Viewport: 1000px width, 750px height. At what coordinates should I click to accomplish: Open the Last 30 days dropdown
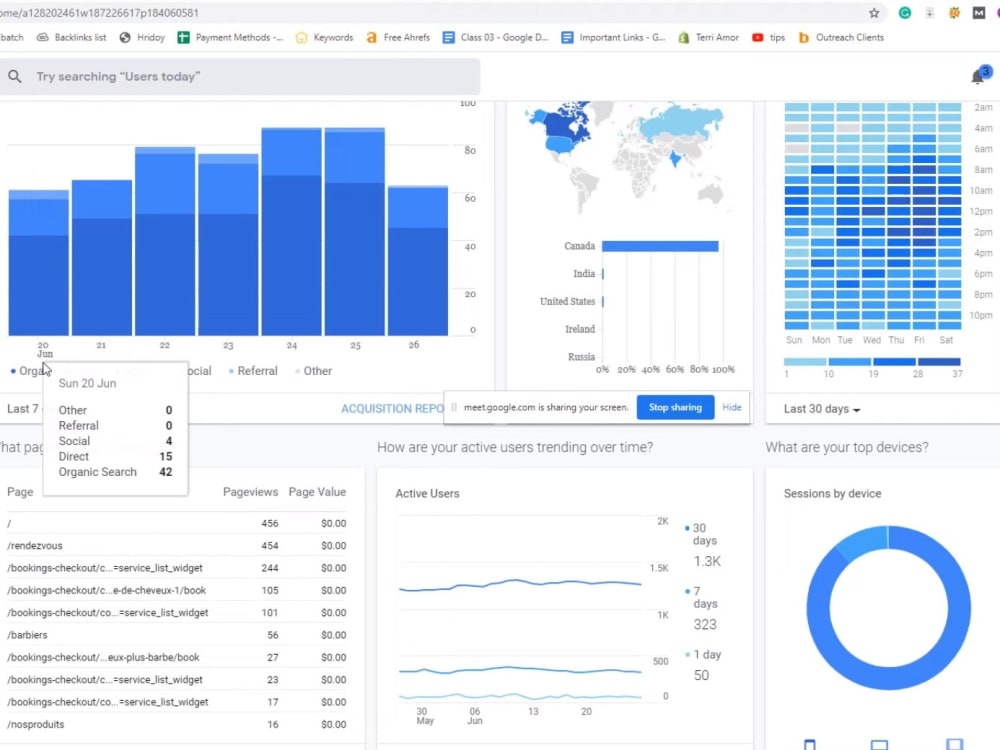click(822, 409)
